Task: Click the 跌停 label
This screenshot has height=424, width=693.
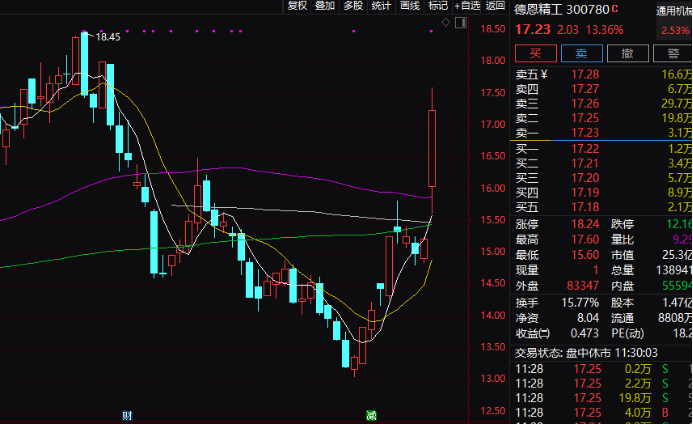Action: point(622,224)
